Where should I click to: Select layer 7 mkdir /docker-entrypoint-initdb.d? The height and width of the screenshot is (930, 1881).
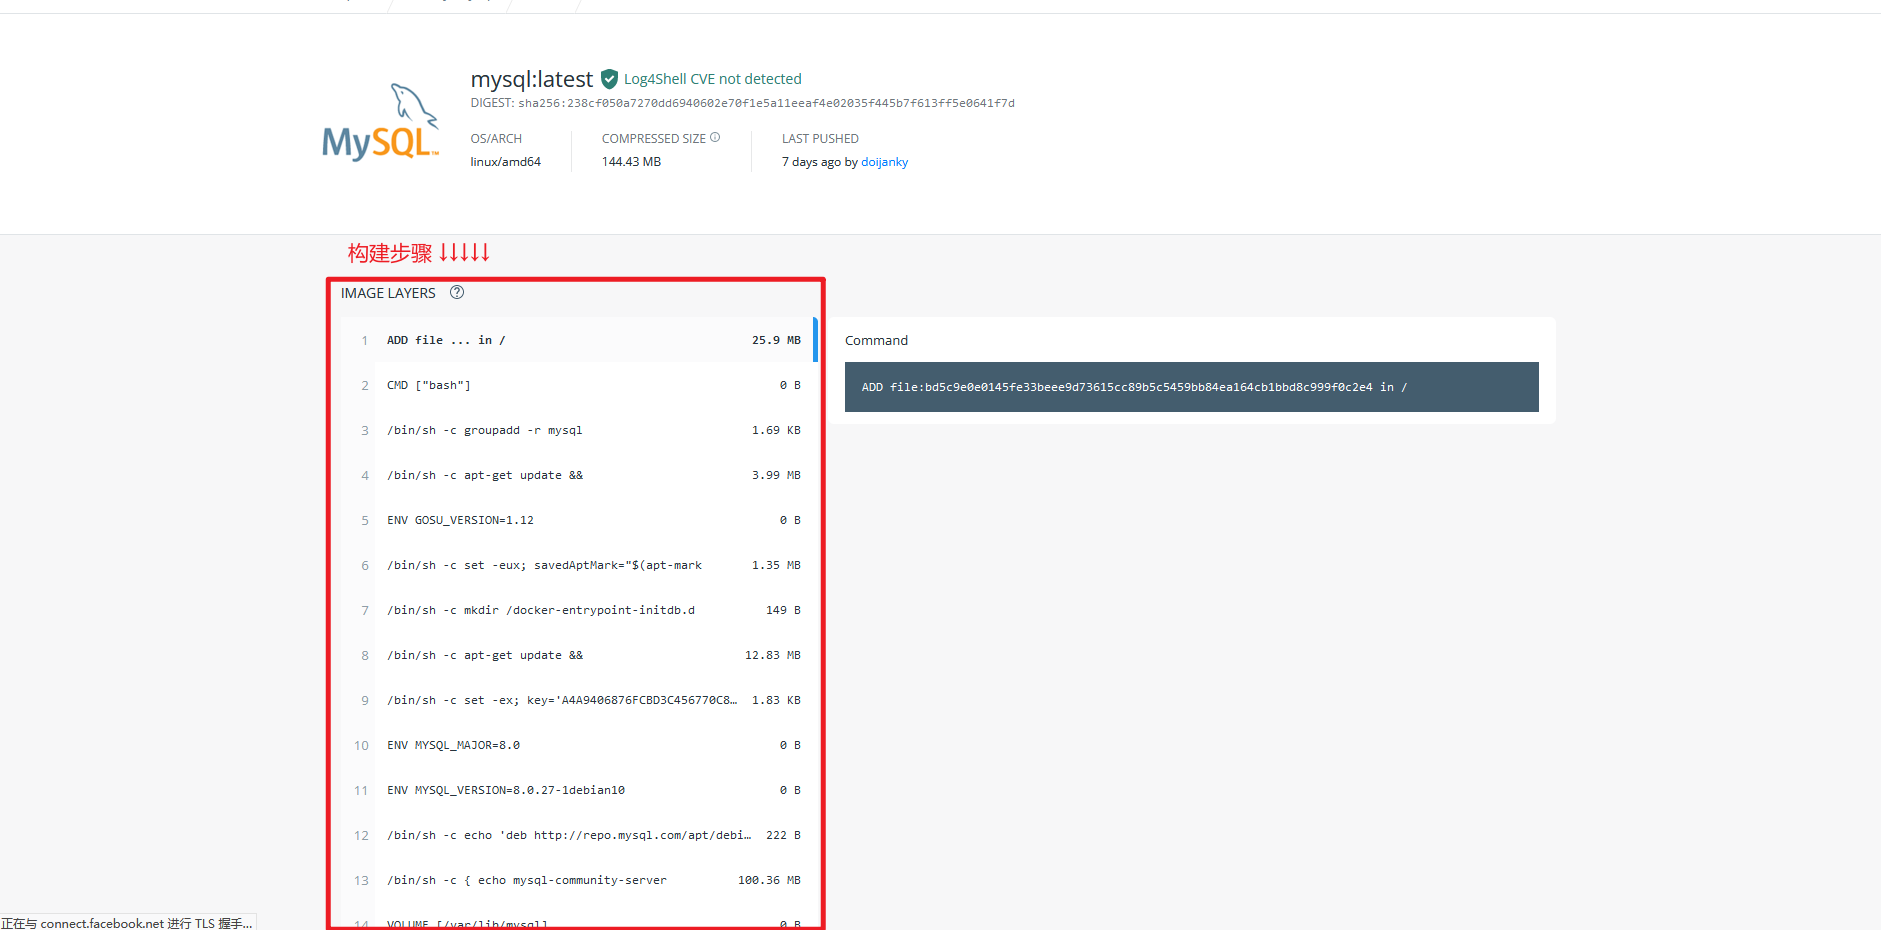tap(579, 610)
